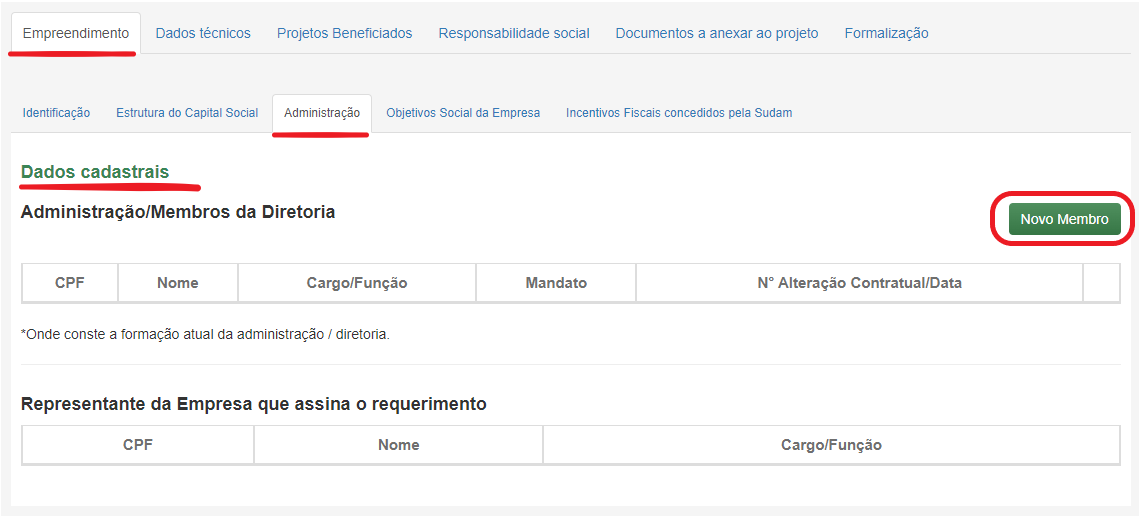The image size is (1139, 518).
Task: Click the note about formação atual da administração
Action: pos(206,335)
